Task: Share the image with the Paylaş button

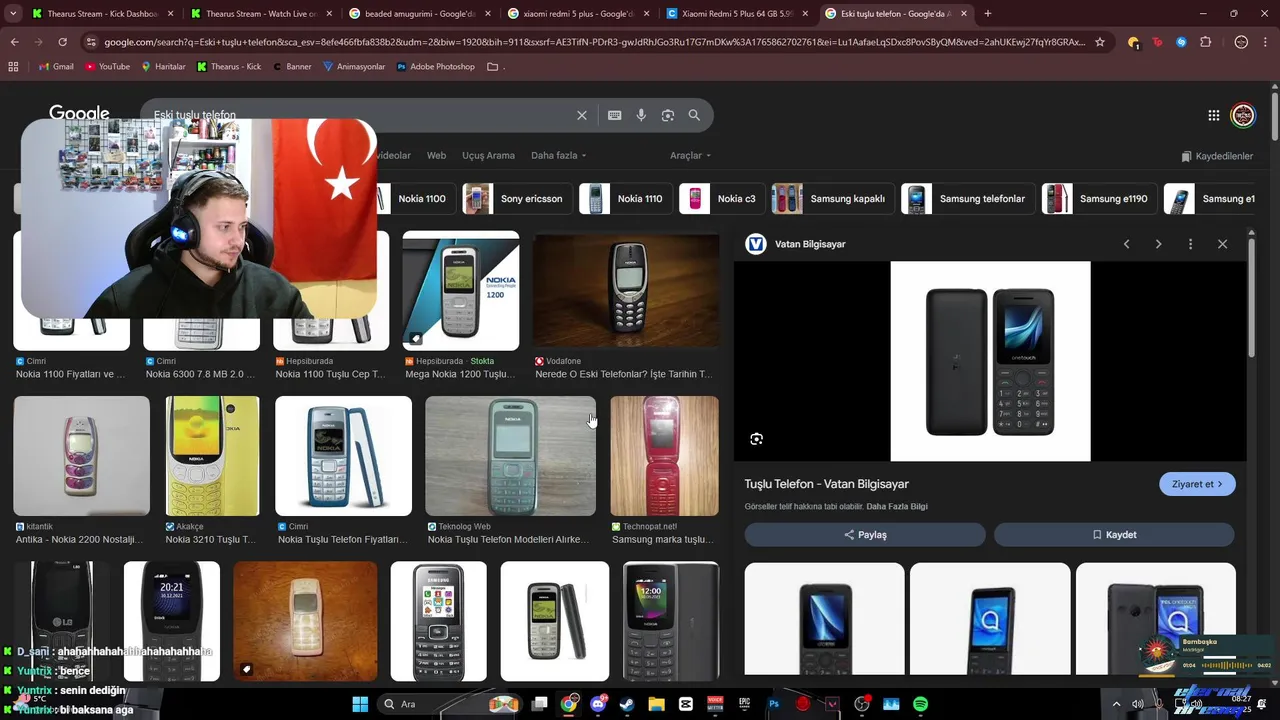Action: [865, 535]
